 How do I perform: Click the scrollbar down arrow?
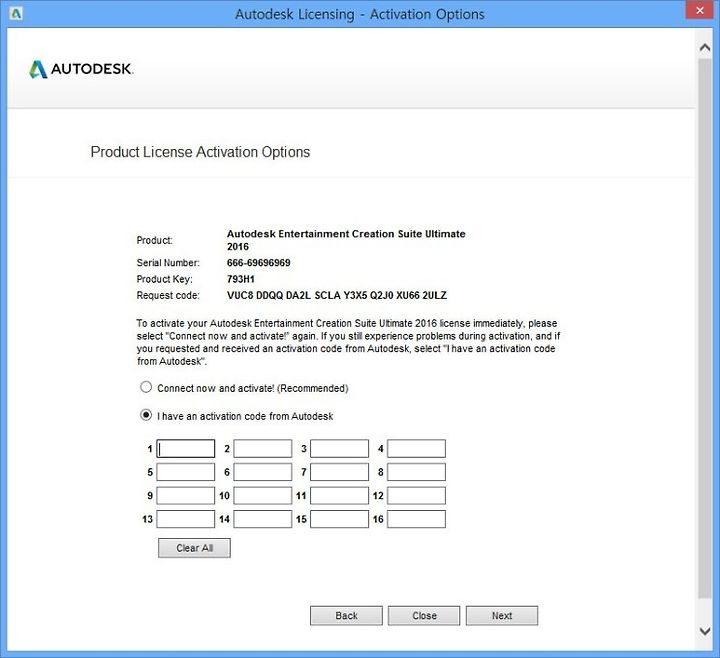tap(705, 631)
